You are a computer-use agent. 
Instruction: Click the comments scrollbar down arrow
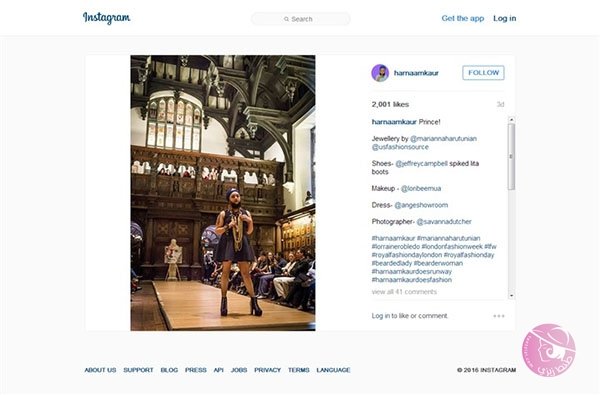click(x=511, y=296)
